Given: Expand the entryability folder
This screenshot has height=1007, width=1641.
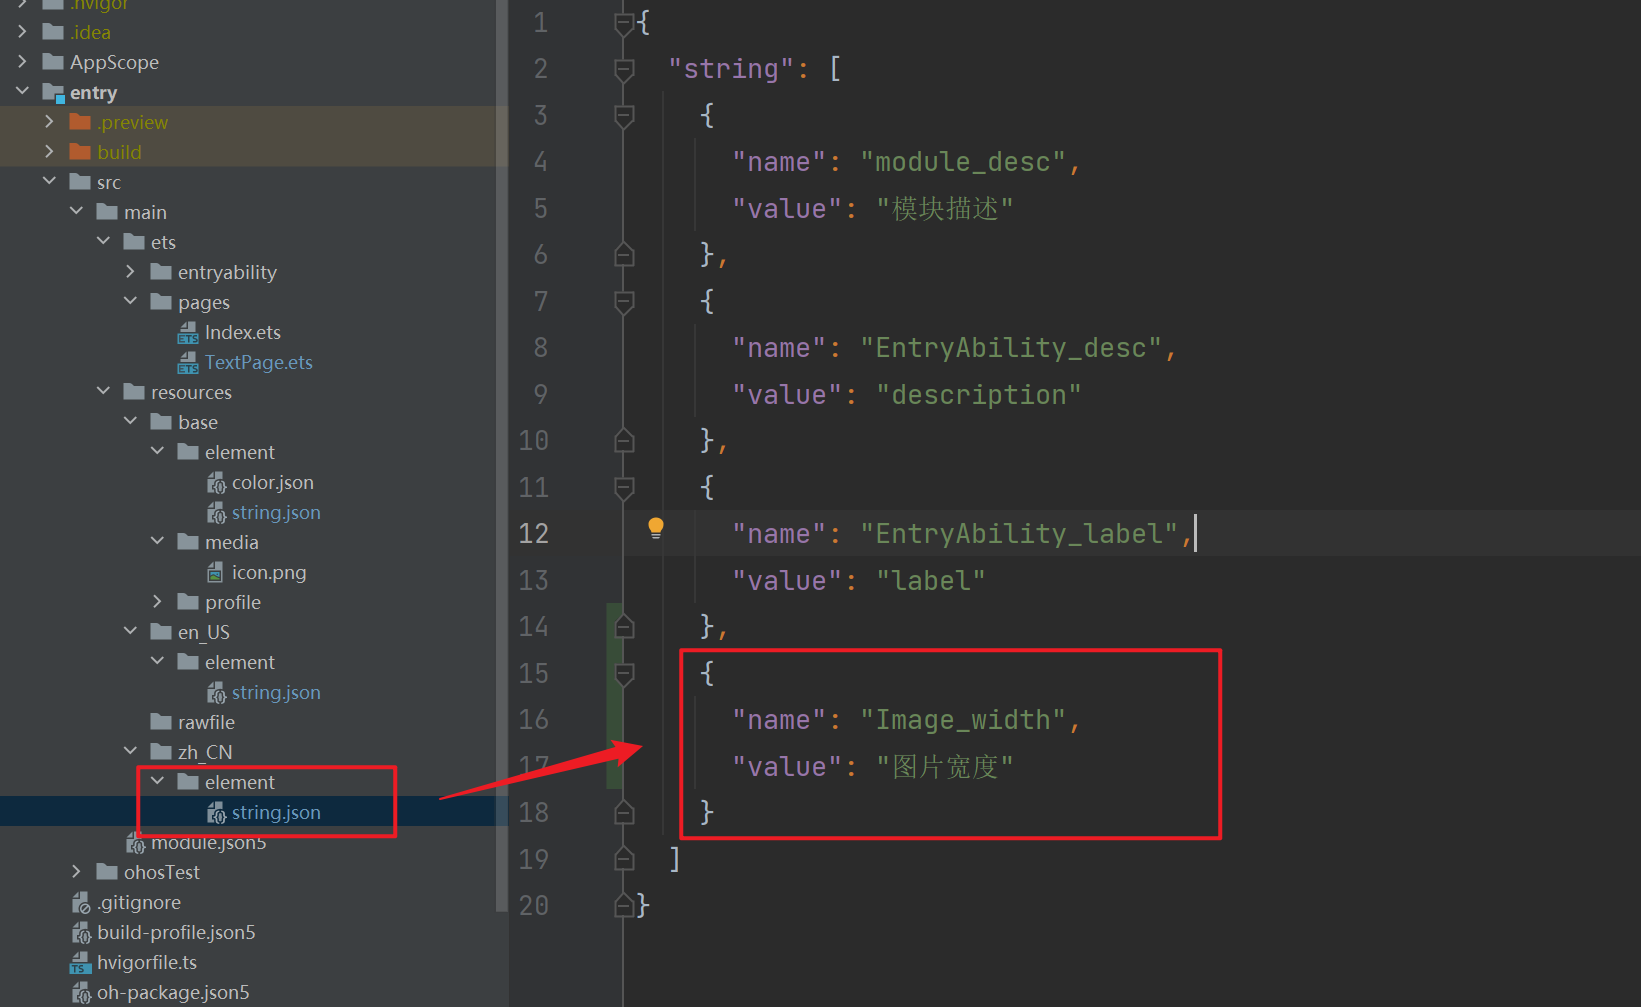Looking at the screenshot, I should pyautogui.click(x=131, y=272).
